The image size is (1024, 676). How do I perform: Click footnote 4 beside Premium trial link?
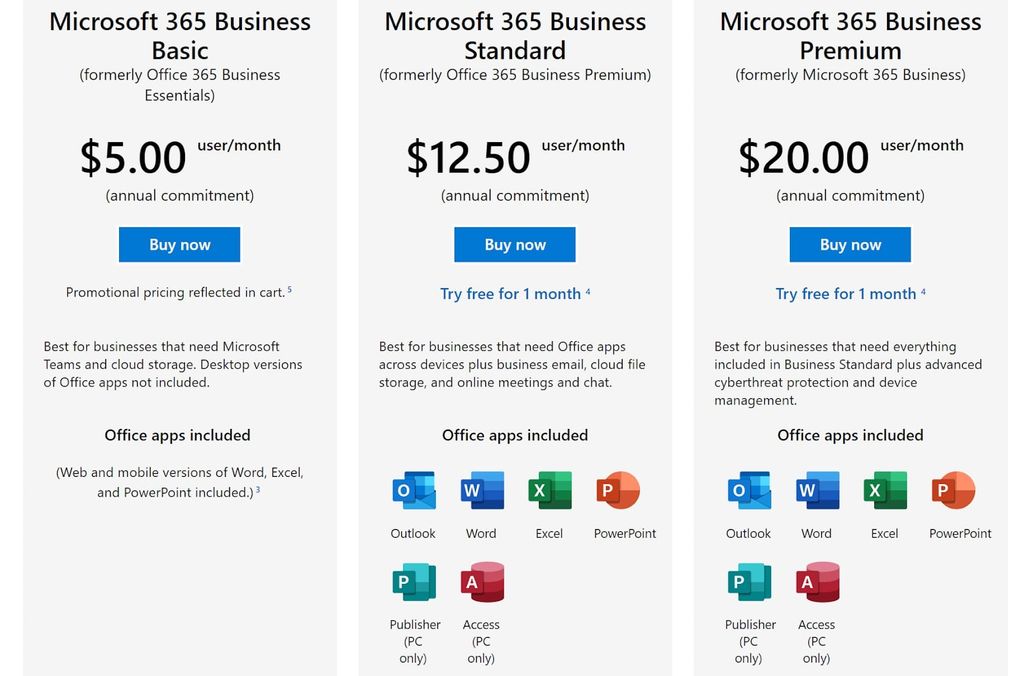coord(924,291)
